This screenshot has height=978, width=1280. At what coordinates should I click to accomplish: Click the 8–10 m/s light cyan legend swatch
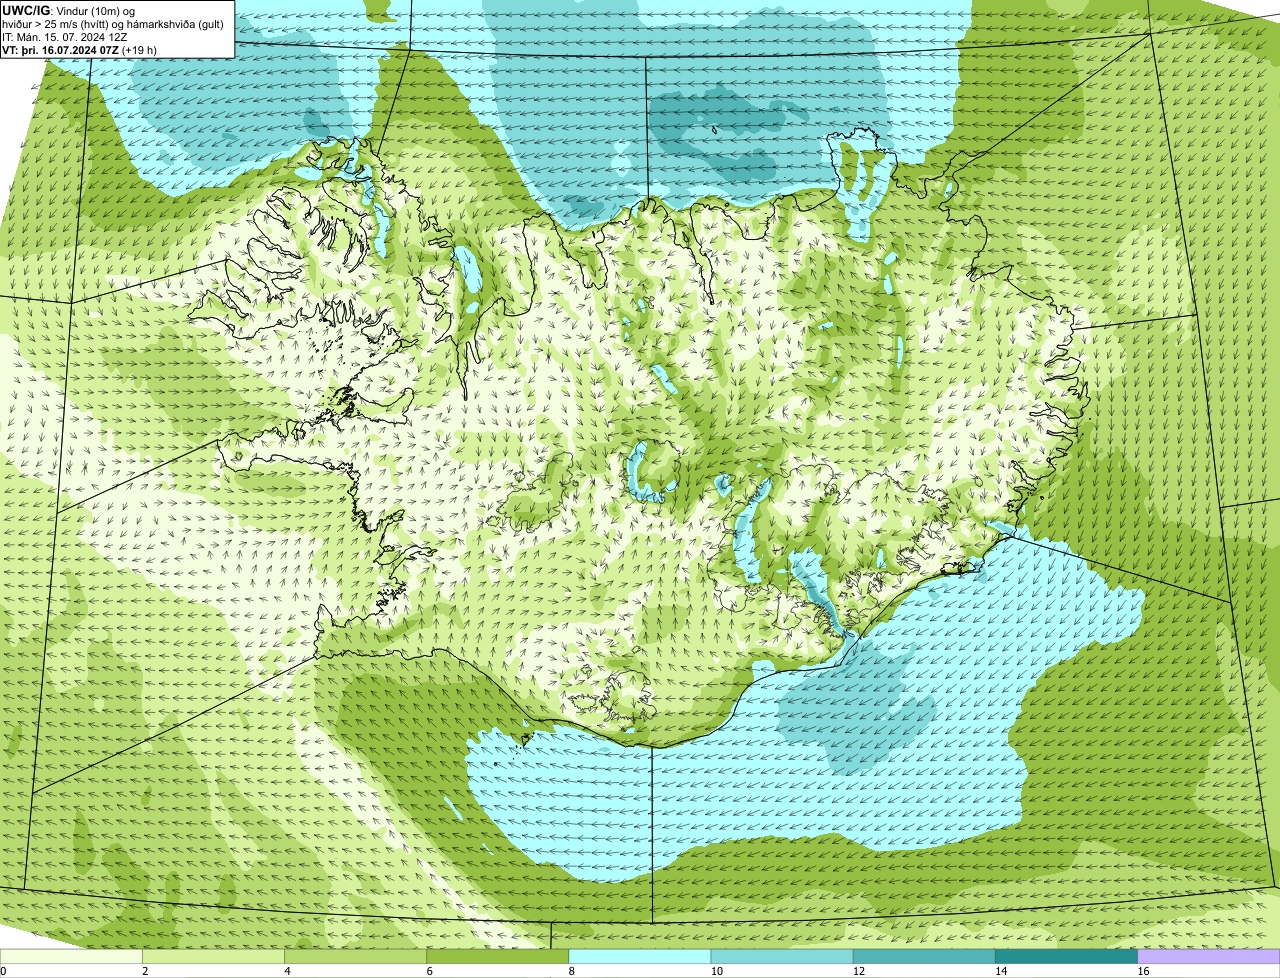pos(640,957)
